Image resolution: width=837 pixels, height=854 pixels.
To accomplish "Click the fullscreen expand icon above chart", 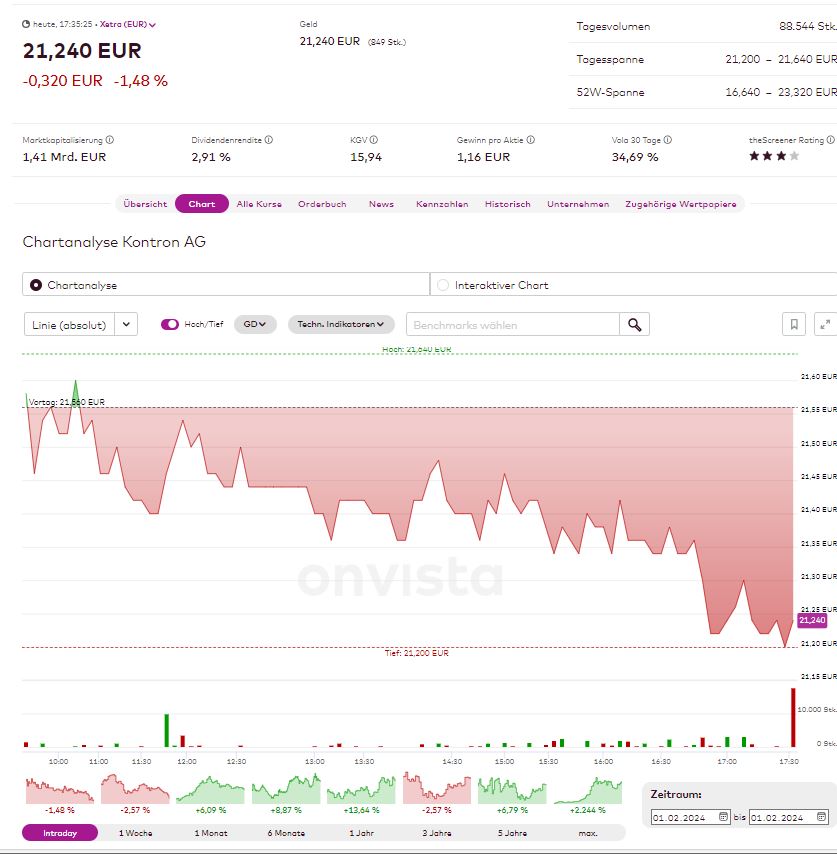I will pyautogui.click(x=825, y=324).
